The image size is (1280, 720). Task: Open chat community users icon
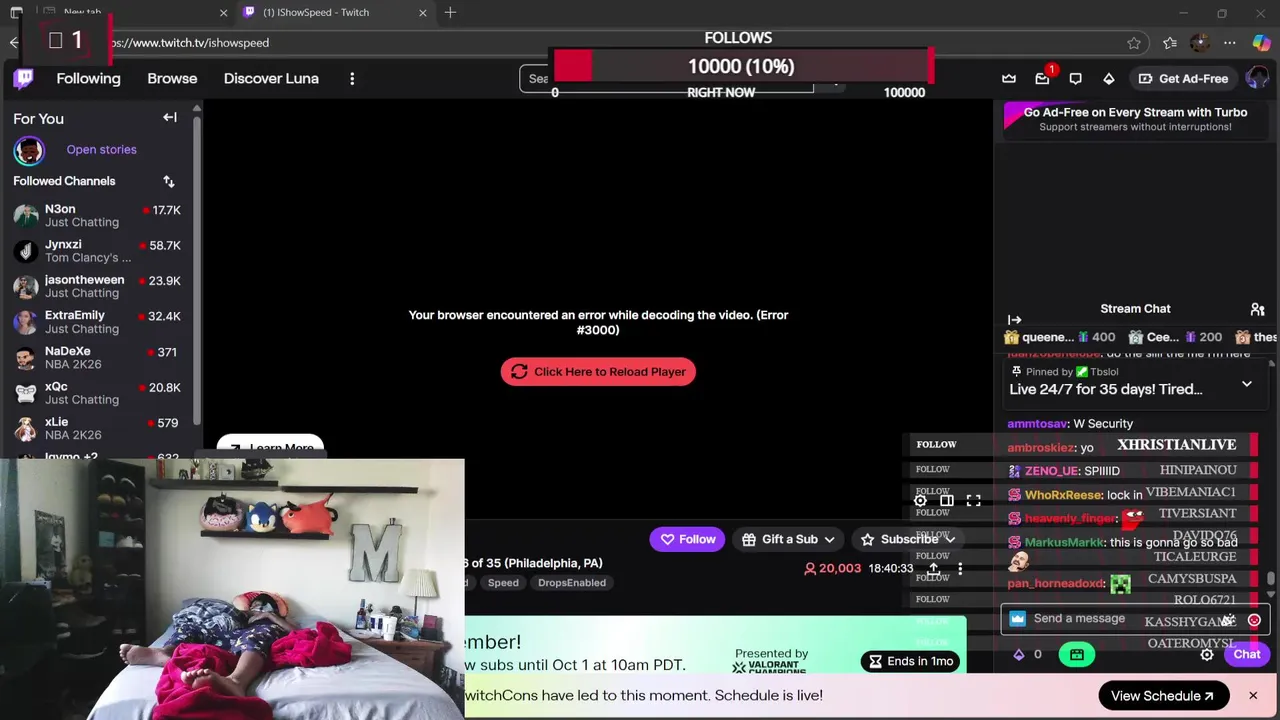pos(1257,309)
